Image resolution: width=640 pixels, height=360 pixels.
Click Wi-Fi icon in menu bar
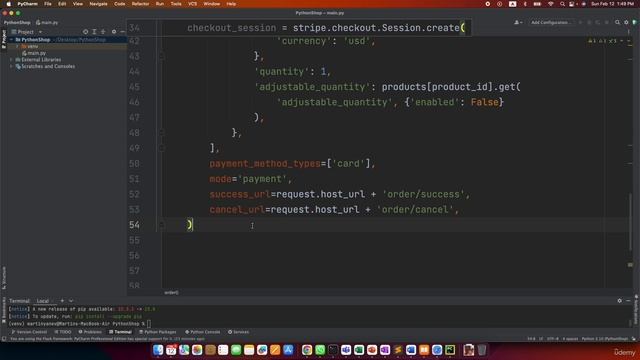551,4
